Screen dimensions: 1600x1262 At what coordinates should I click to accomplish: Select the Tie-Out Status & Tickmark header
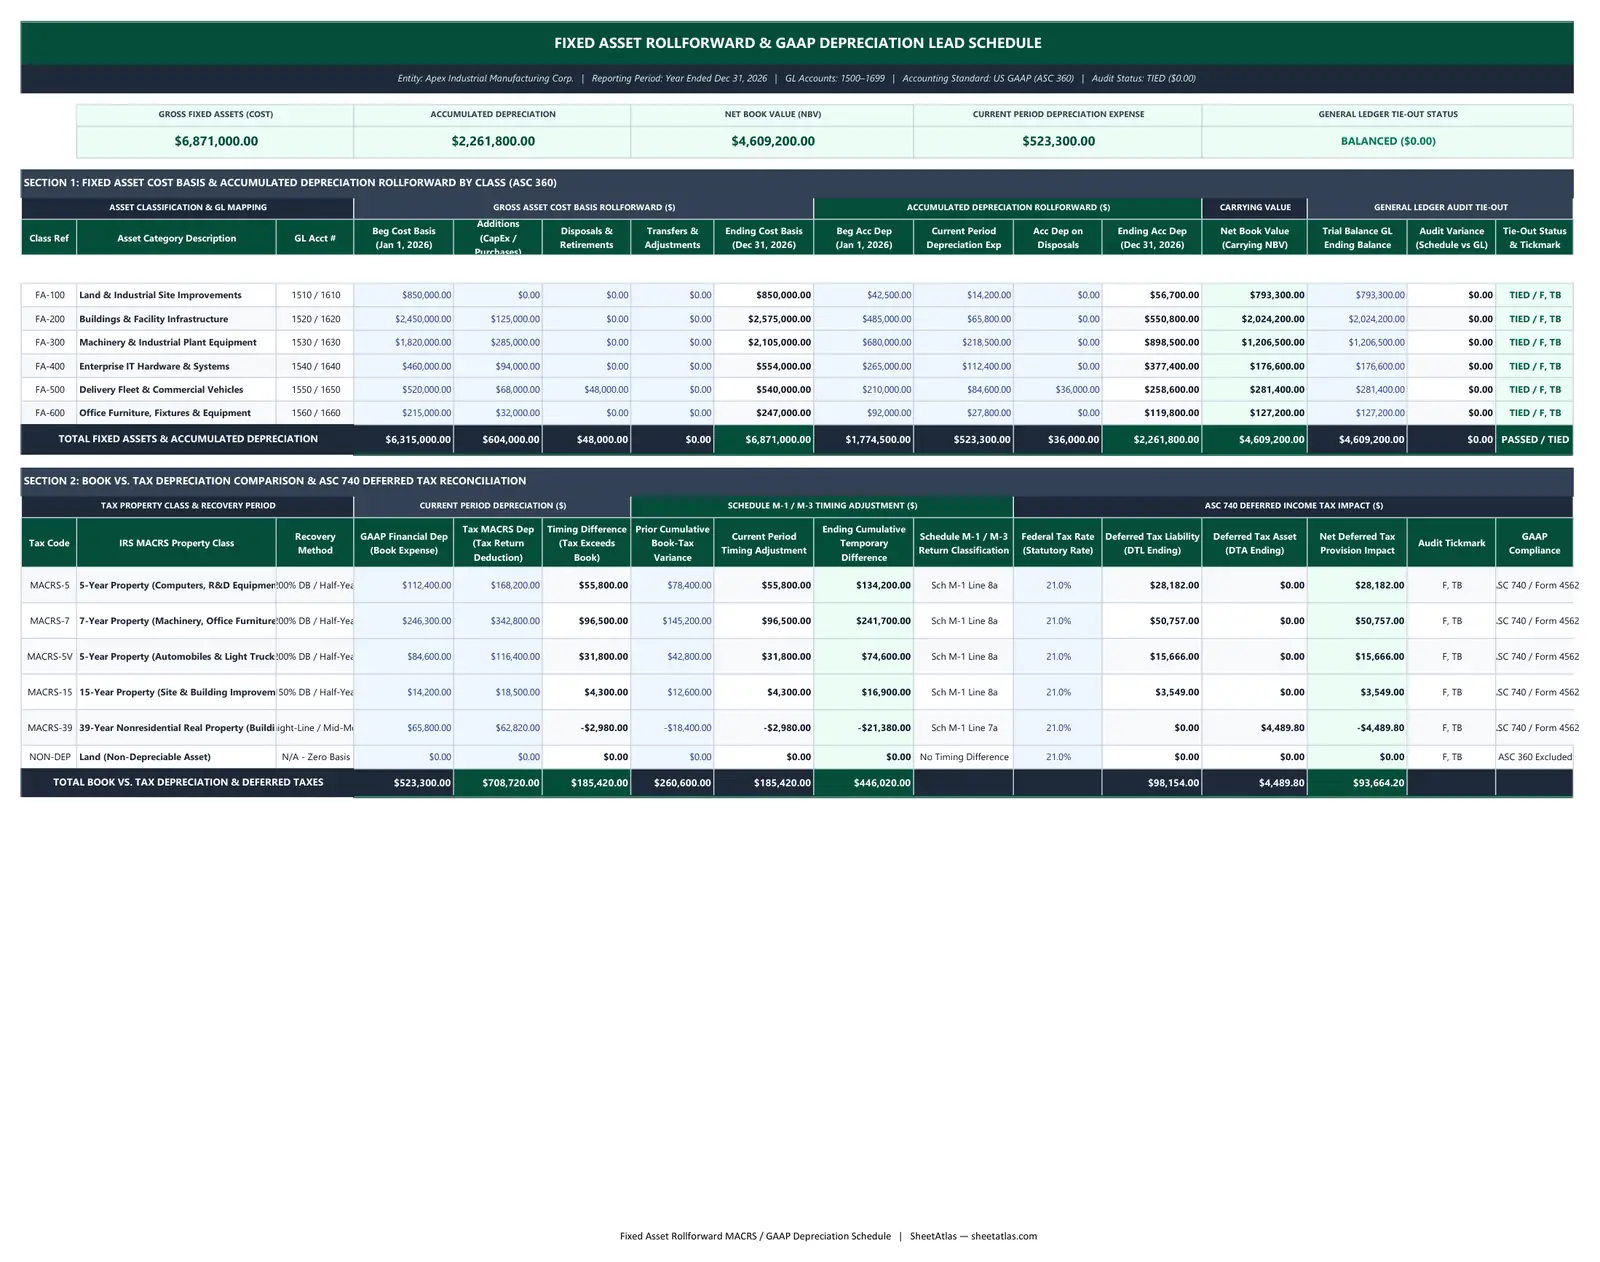[x=1534, y=238]
